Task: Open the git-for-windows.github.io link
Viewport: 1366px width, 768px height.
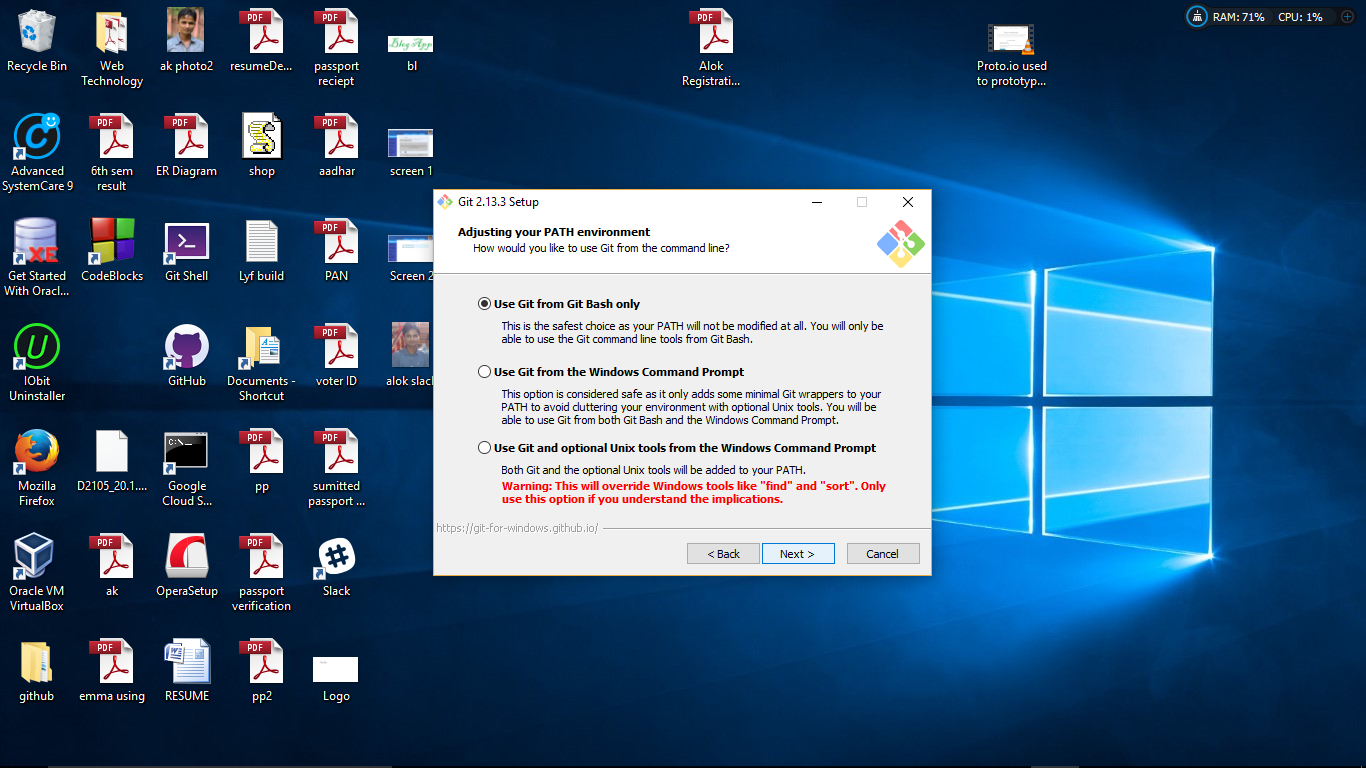Action: 517,528
